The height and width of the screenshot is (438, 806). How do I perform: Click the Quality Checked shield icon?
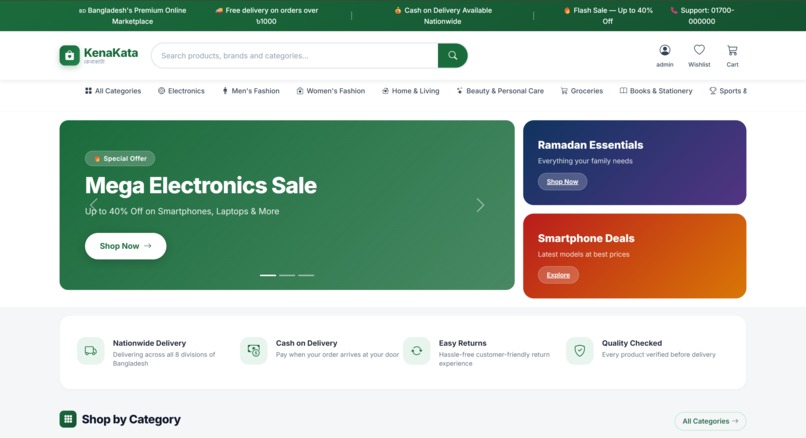pyautogui.click(x=579, y=351)
